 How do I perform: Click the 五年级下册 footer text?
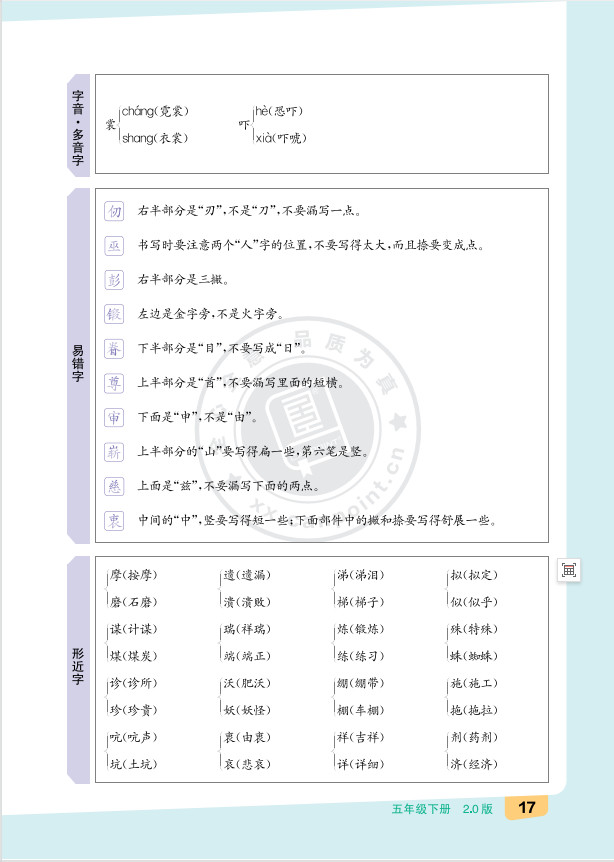coord(421,809)
